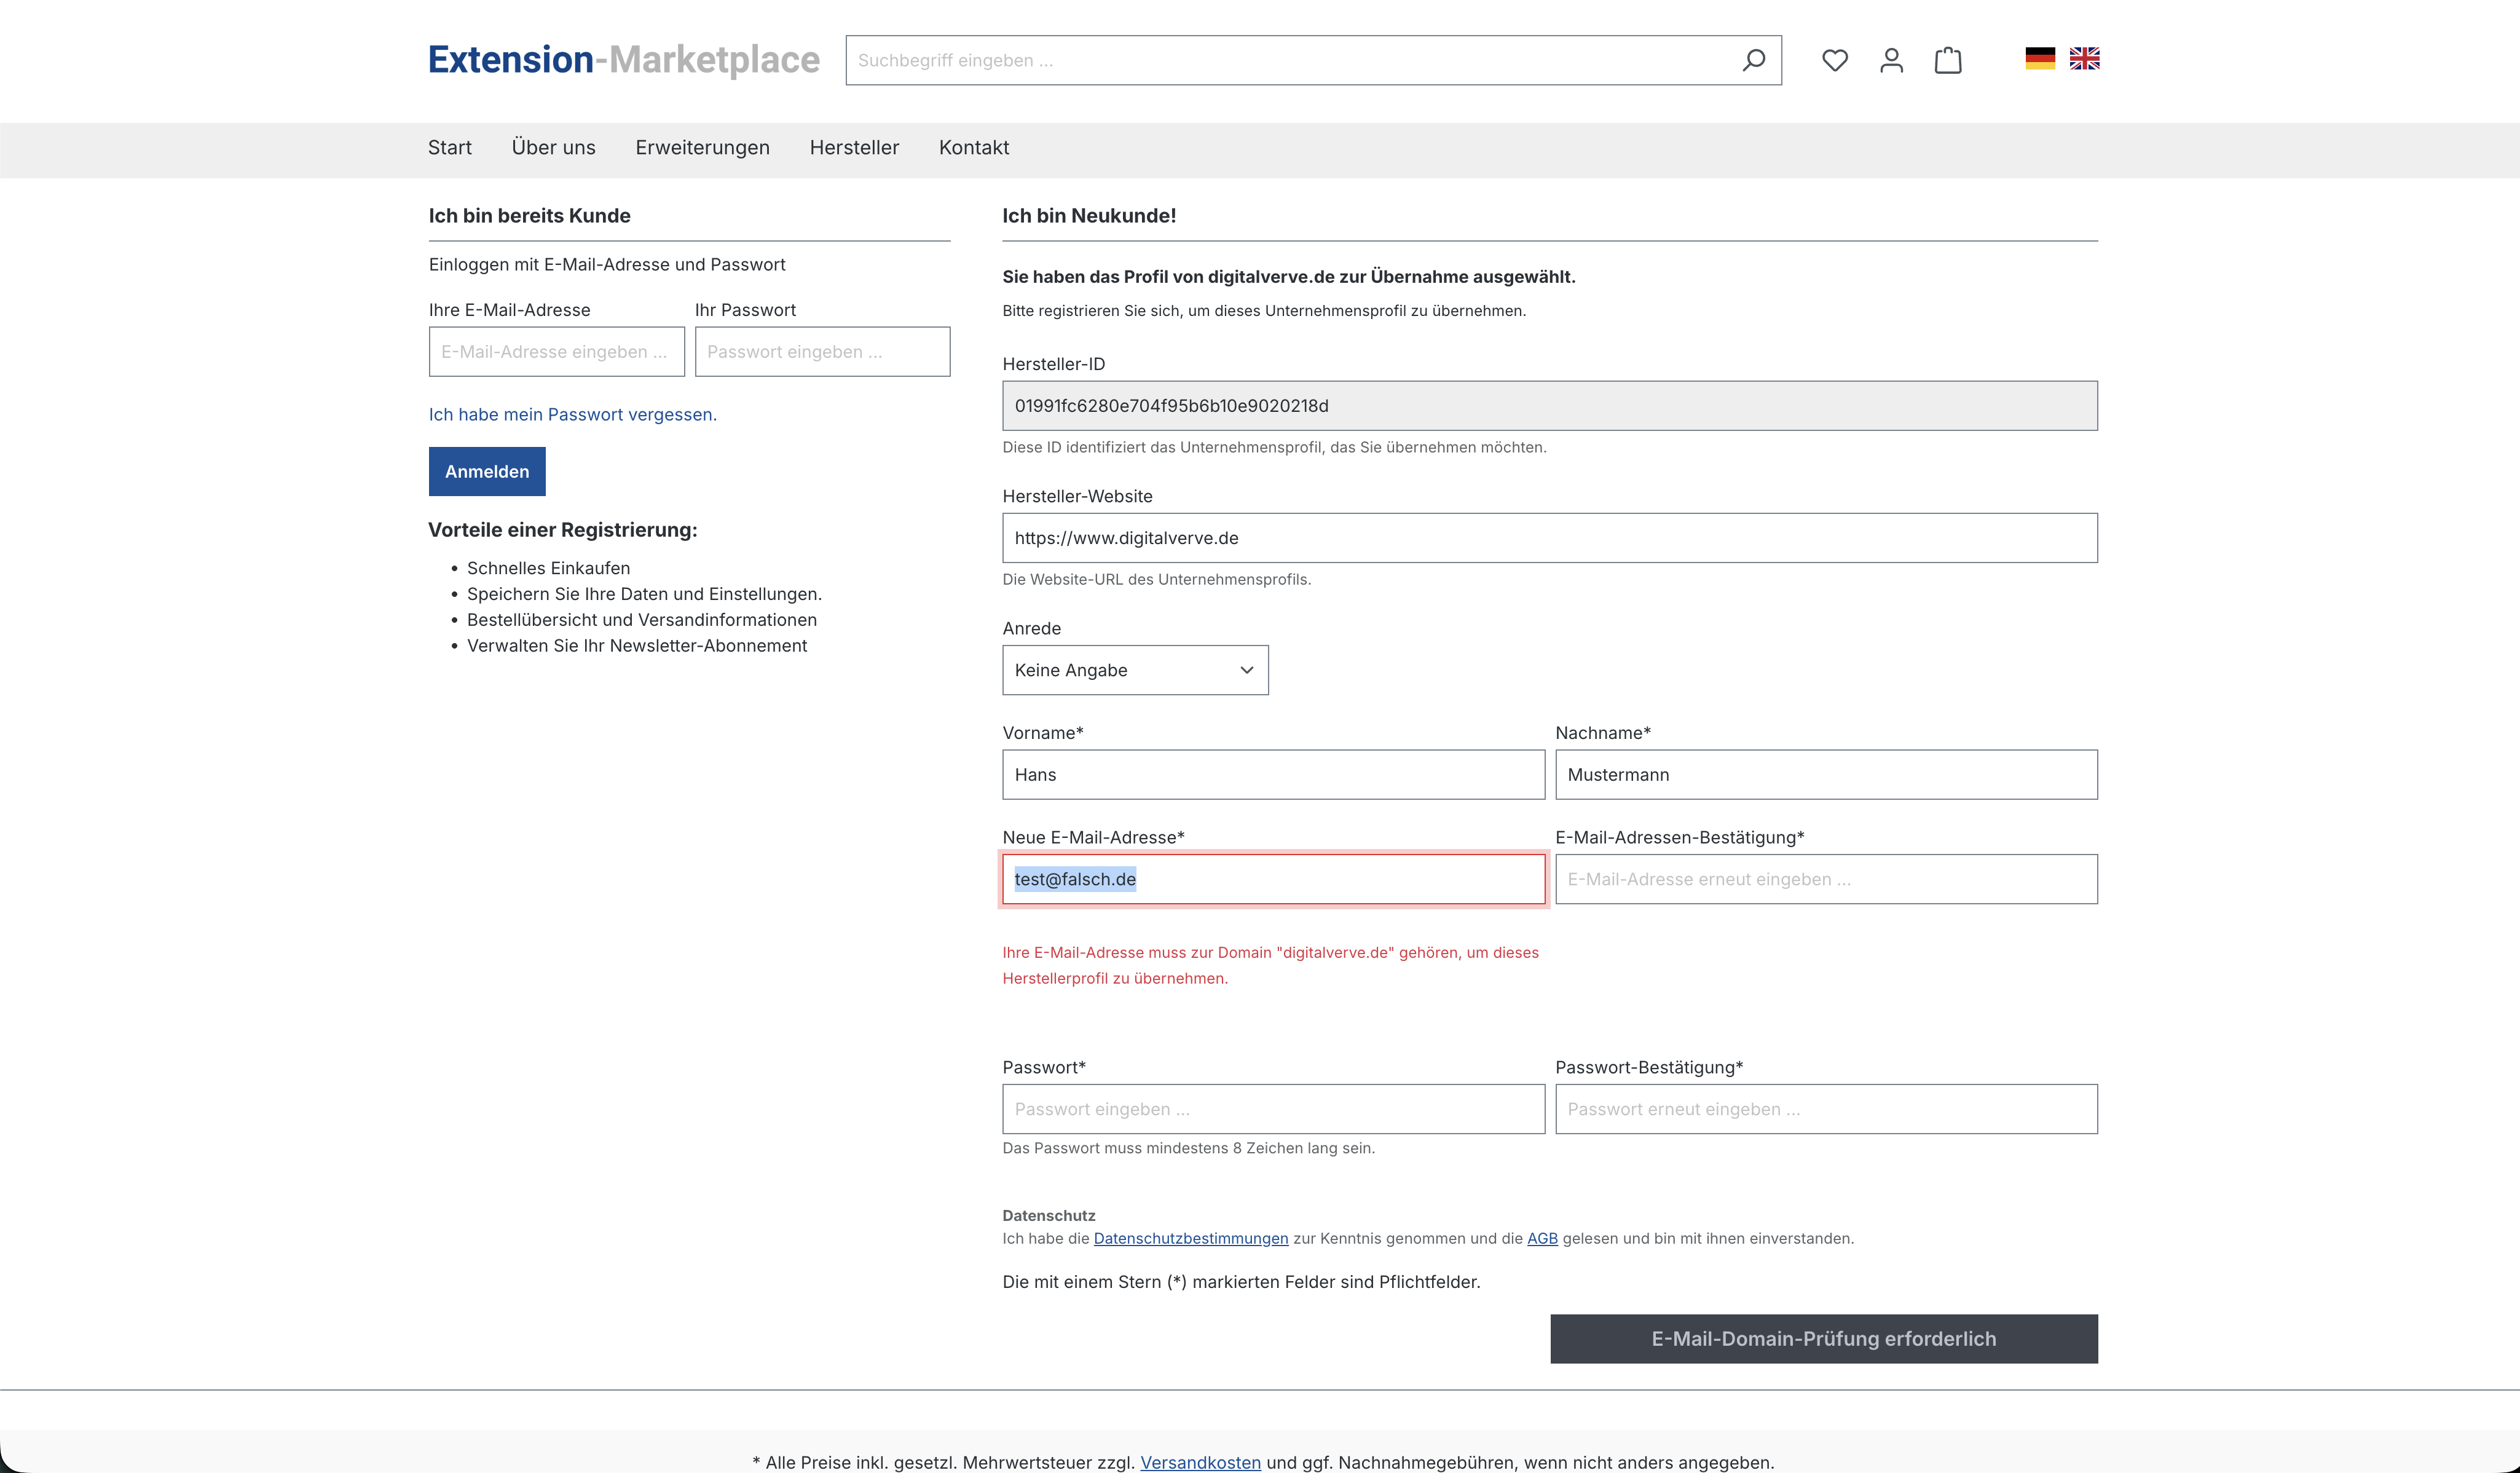This screenshot has width=2520, height=1473.
Task: Open the Erweiterungen menu item
Action: click(x=702, y=148)
